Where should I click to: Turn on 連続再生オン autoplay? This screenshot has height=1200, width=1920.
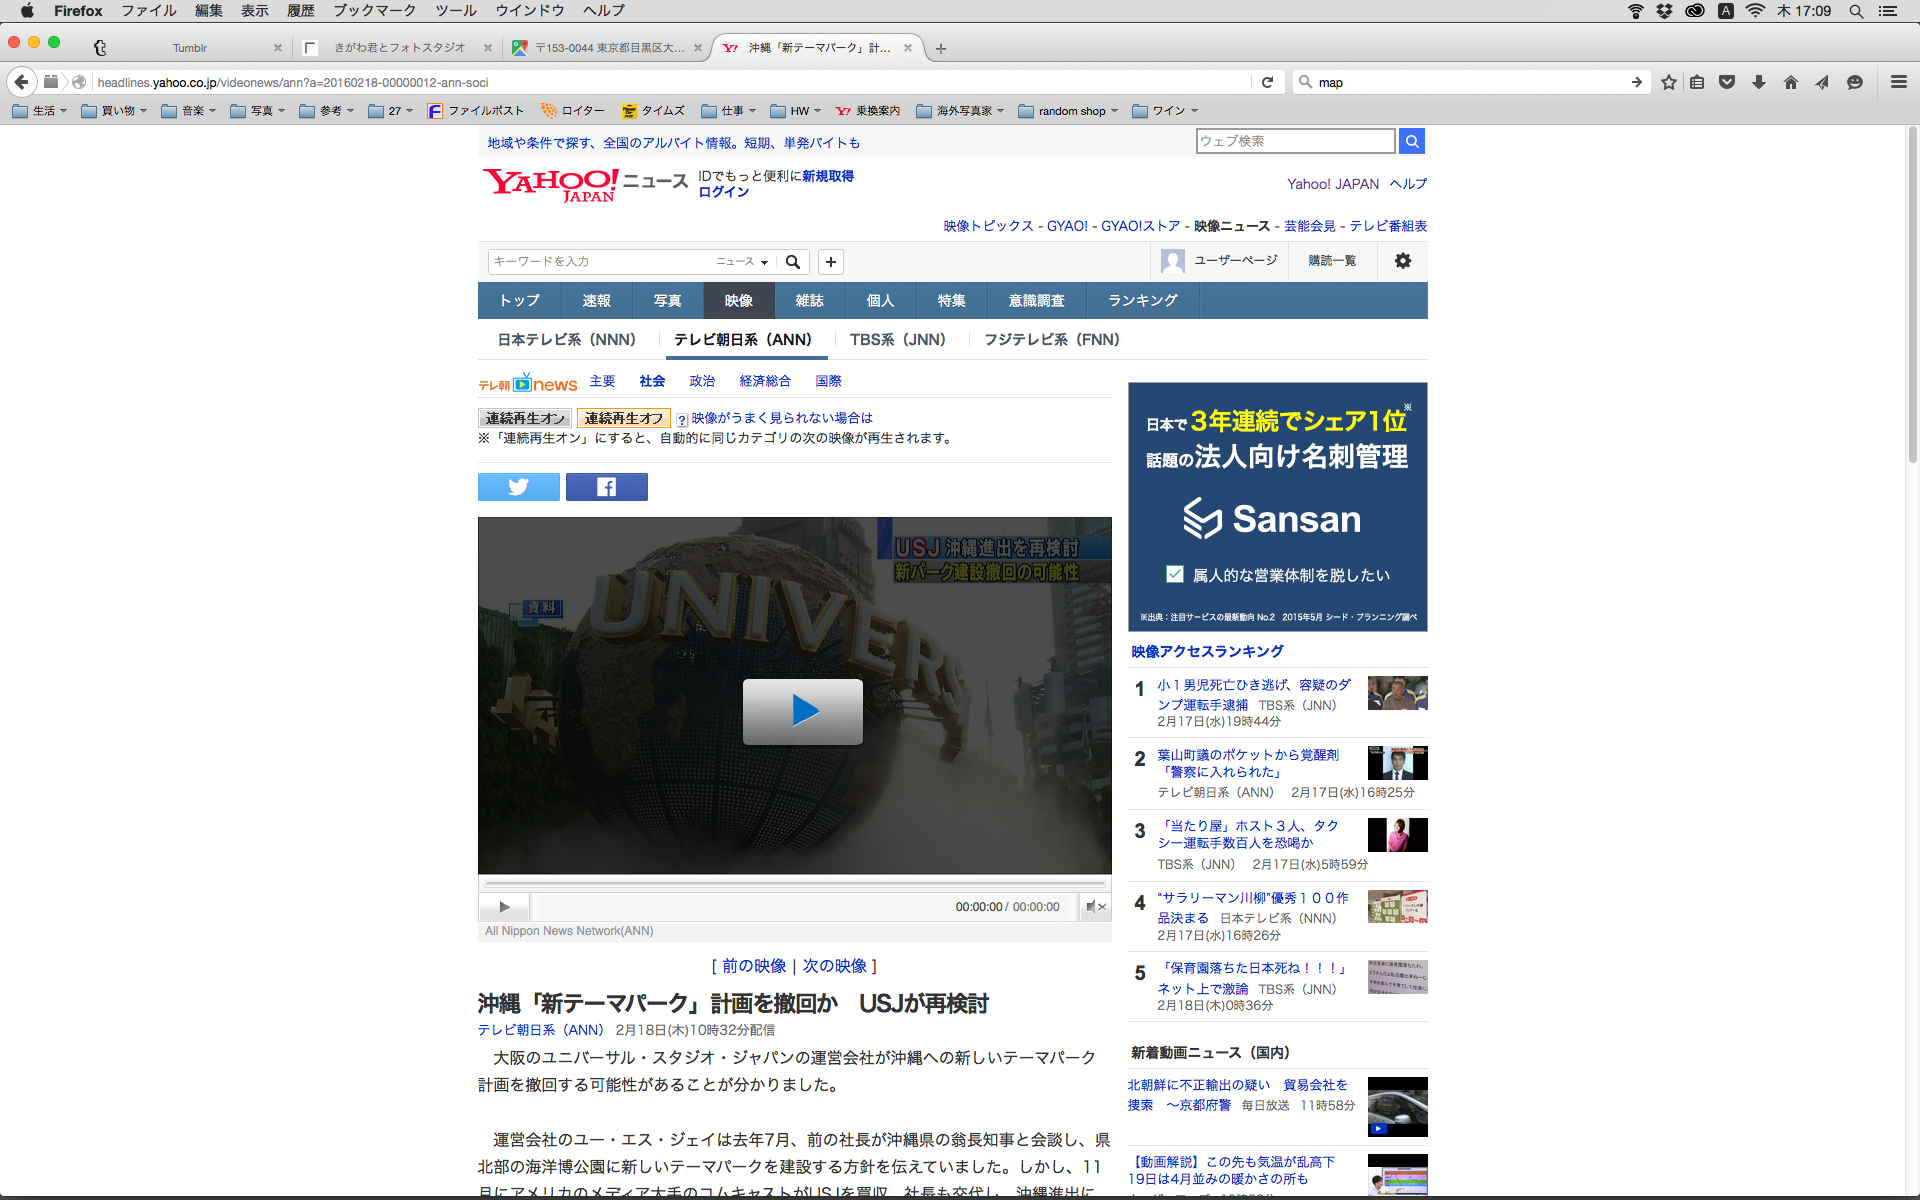tap(525, 418)
